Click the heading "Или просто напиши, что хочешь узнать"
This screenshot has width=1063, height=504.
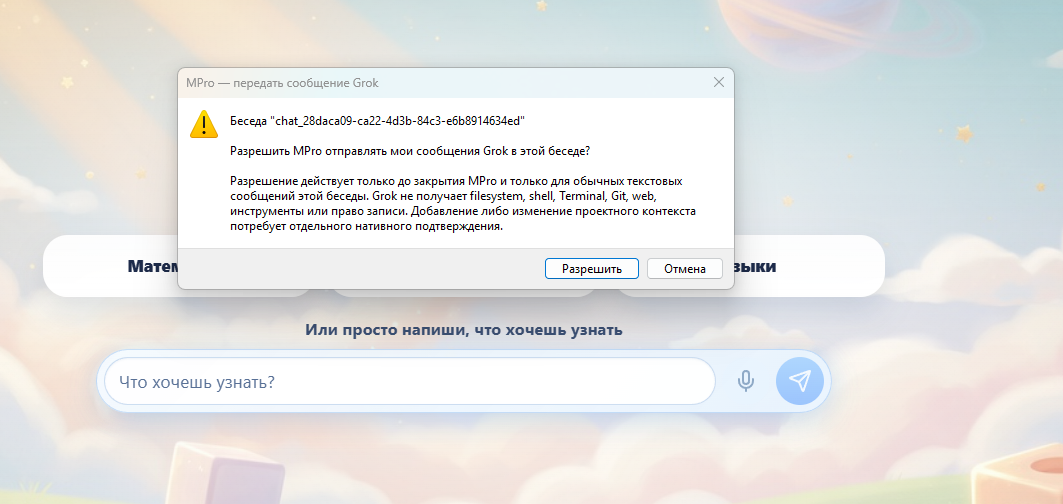coord(464,330)
